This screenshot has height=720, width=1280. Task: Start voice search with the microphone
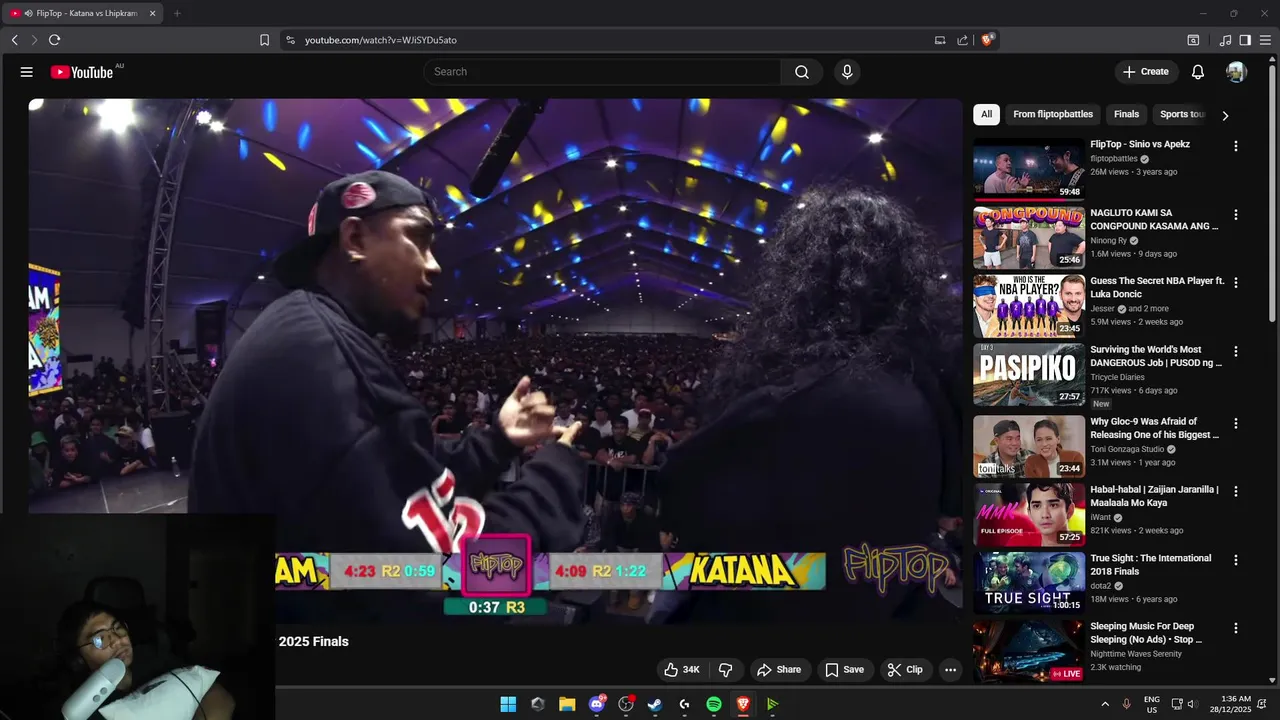[847, 72]
